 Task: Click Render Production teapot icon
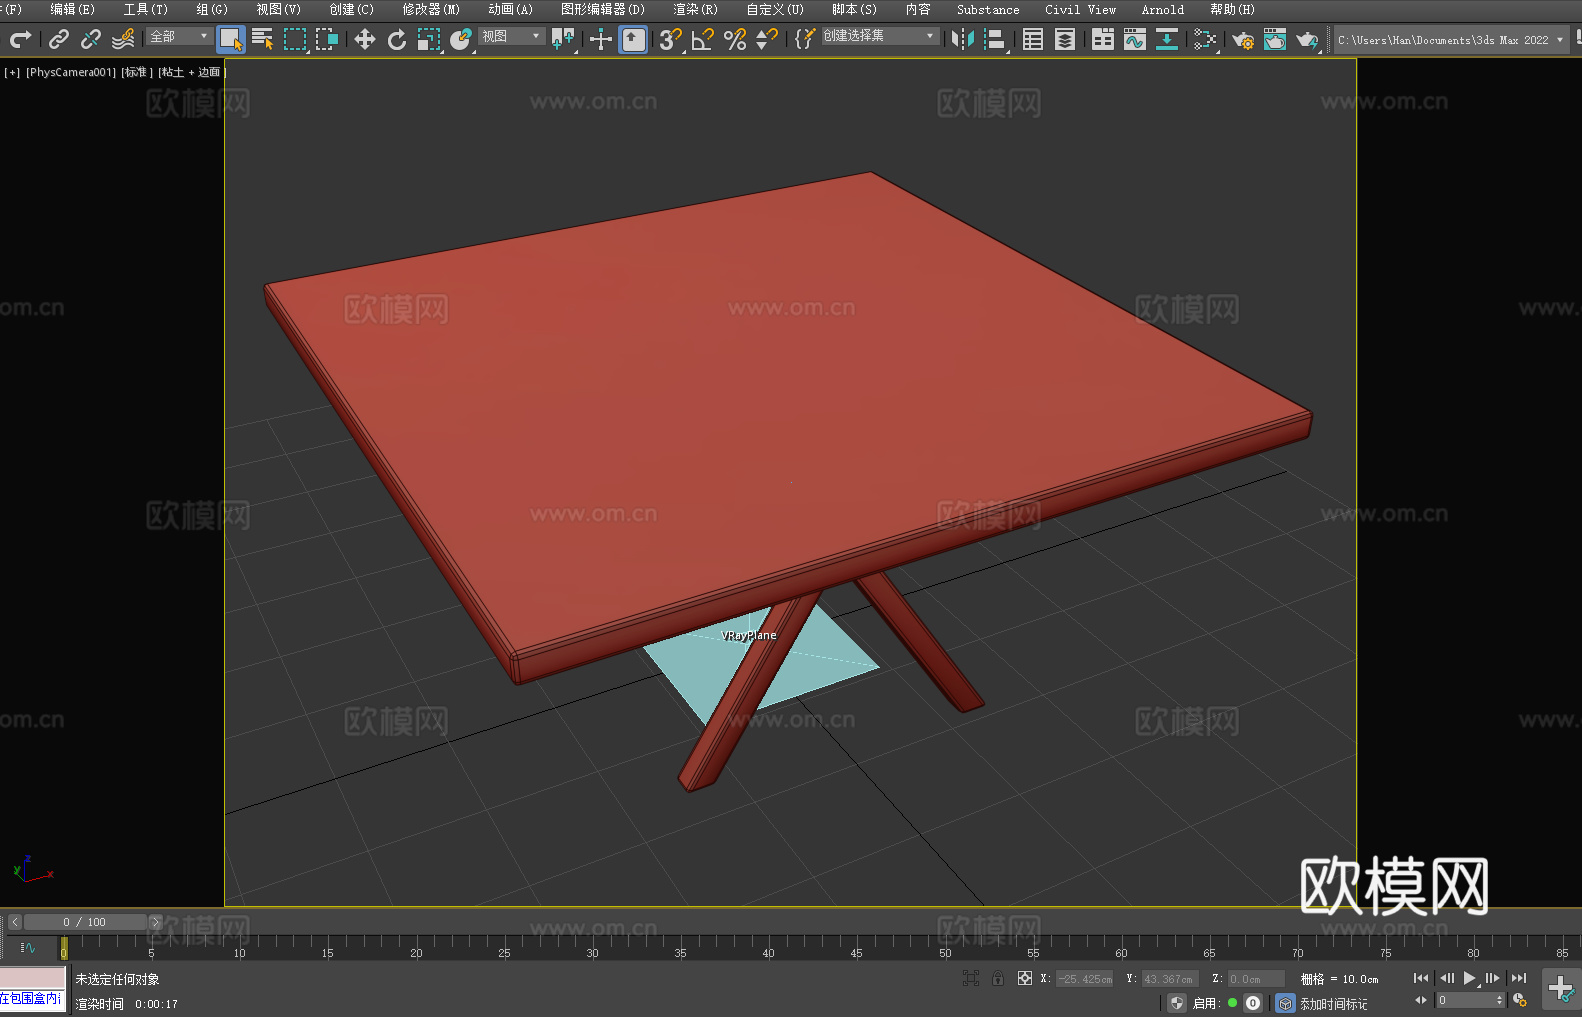tap(1307, 39)
